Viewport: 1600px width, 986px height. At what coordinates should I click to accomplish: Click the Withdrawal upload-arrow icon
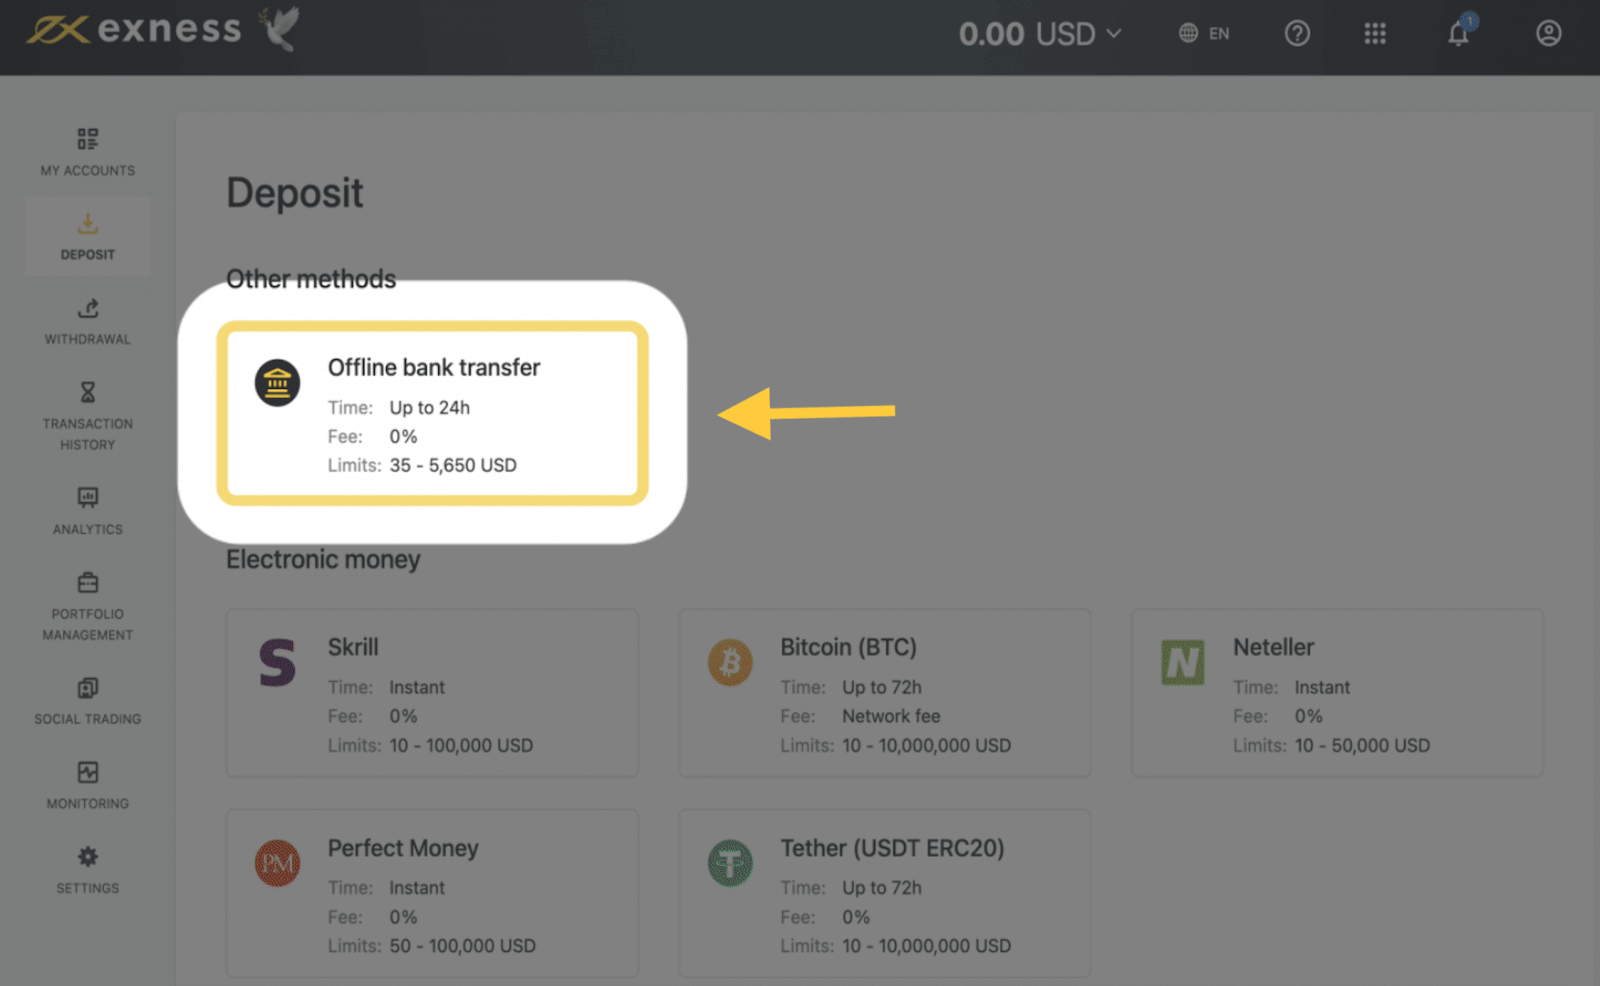click(88, 308)
